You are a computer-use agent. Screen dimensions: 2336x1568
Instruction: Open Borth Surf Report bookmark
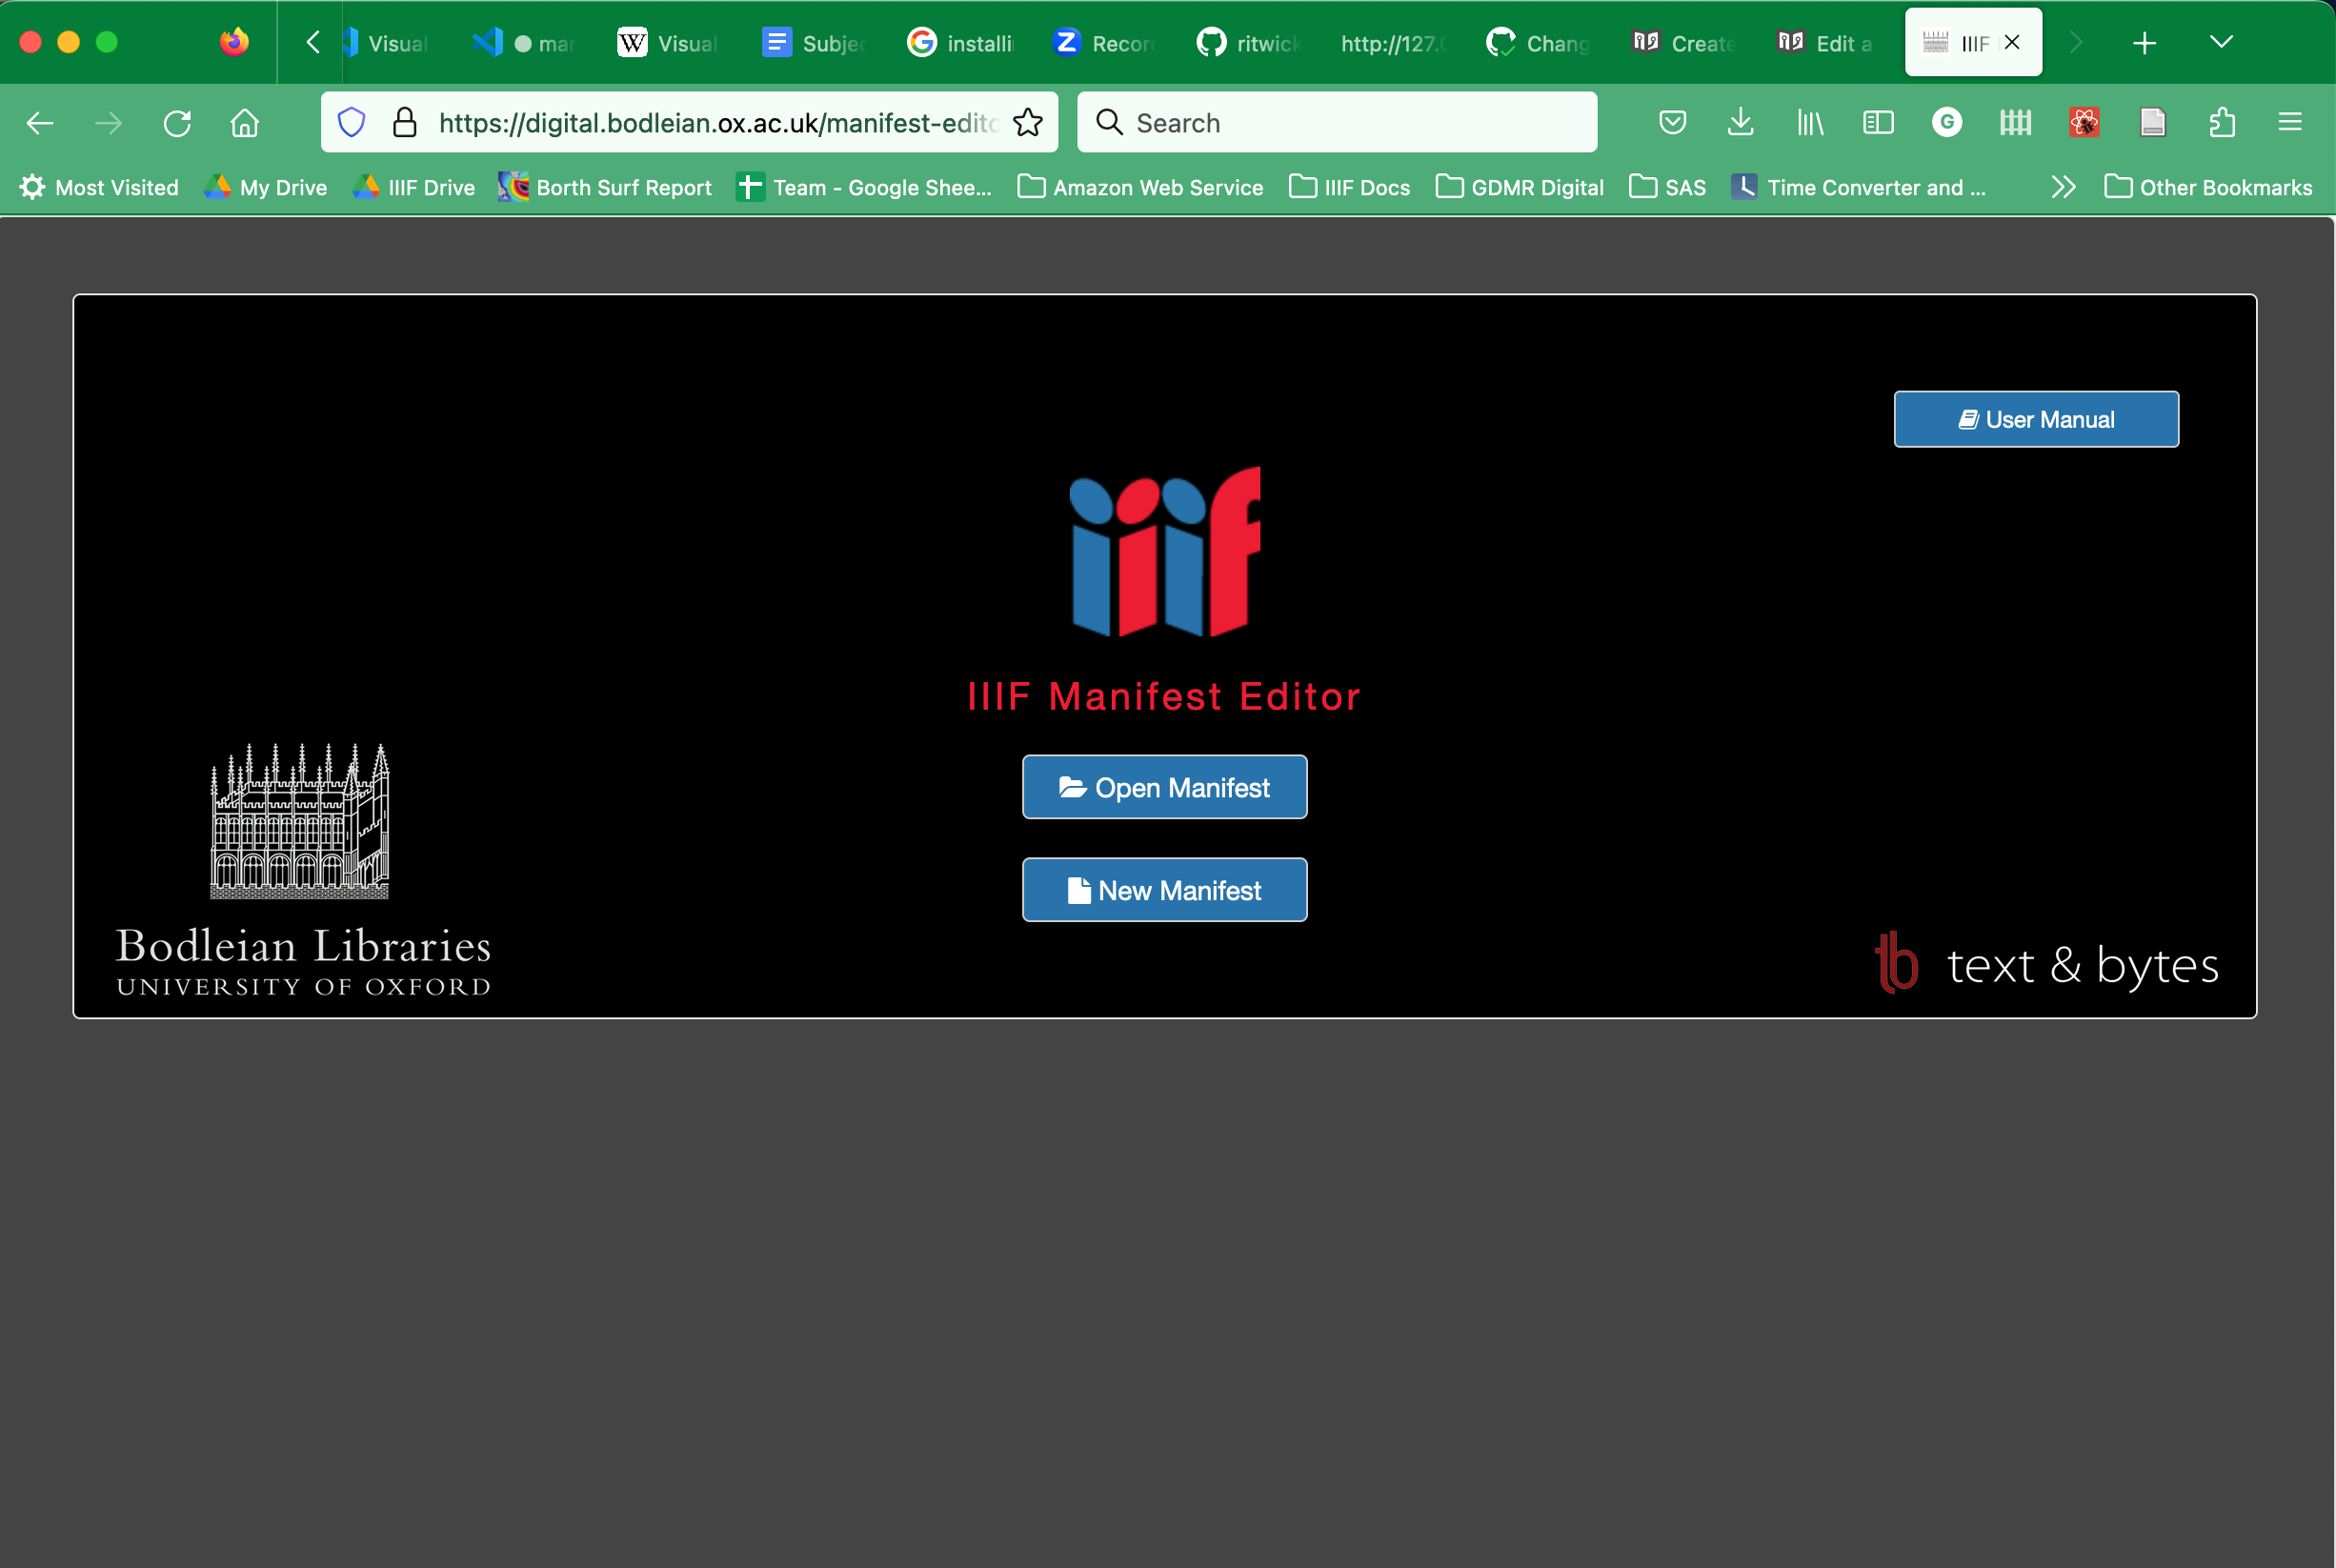pyautogui.click(x=606, y=187)
